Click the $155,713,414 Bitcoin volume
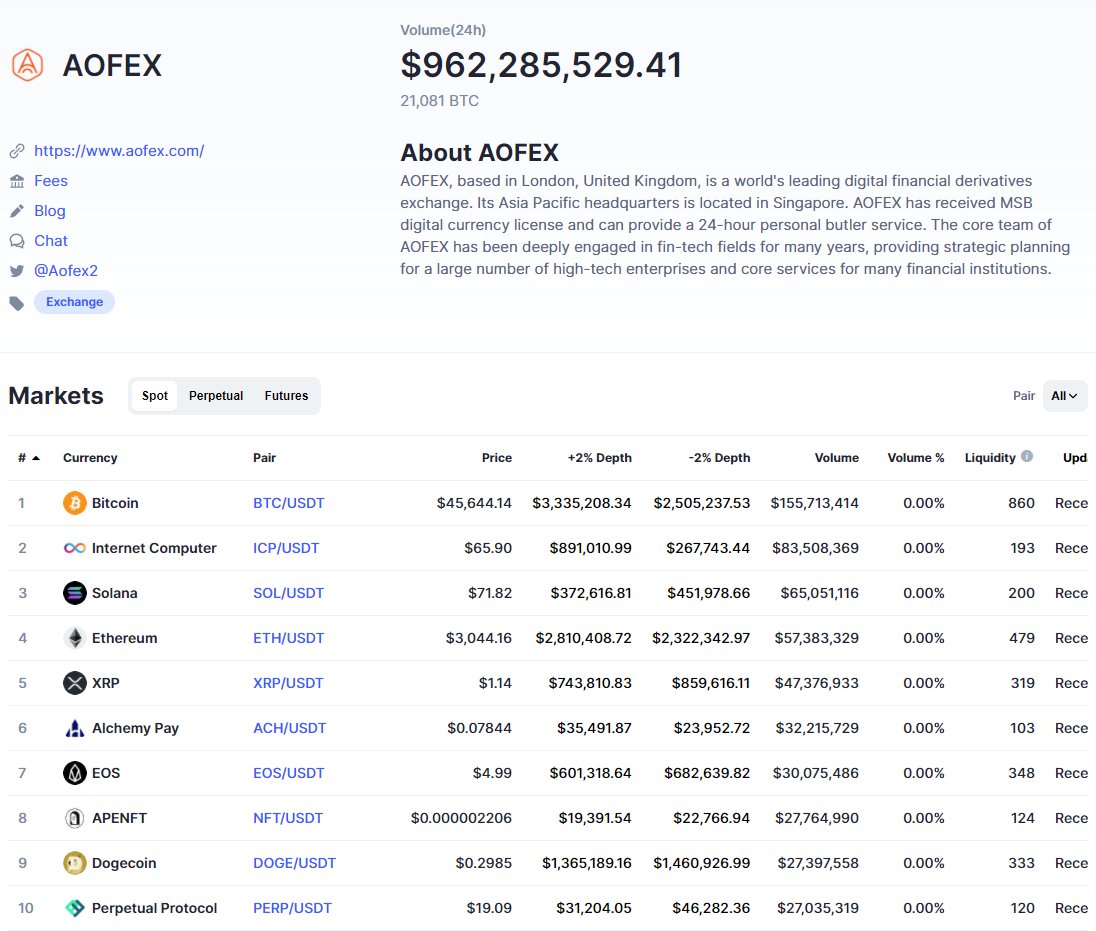The image size is (1096, 931). click(x=814, y=503)
